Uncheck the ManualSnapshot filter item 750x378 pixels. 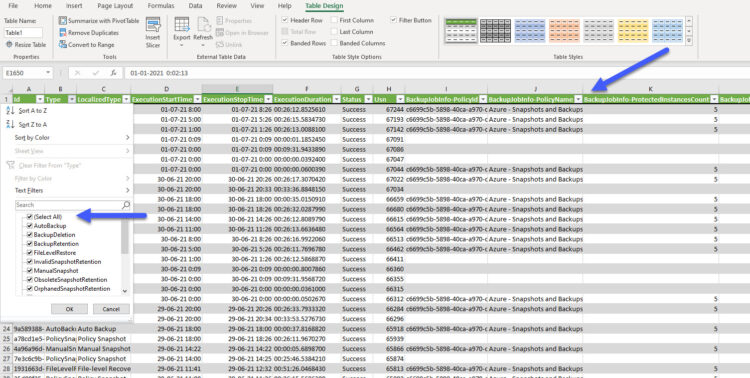coord(30,271)
